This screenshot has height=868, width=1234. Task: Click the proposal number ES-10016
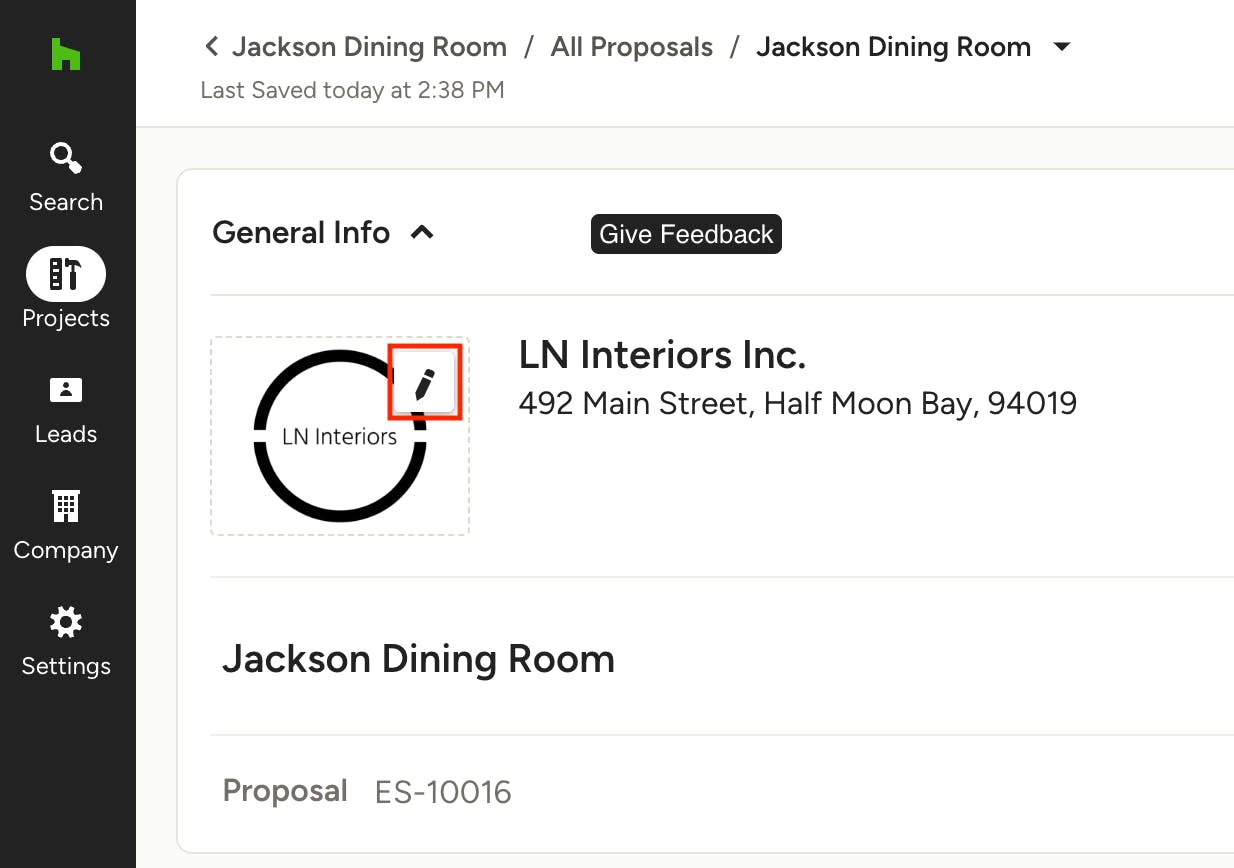443,792
